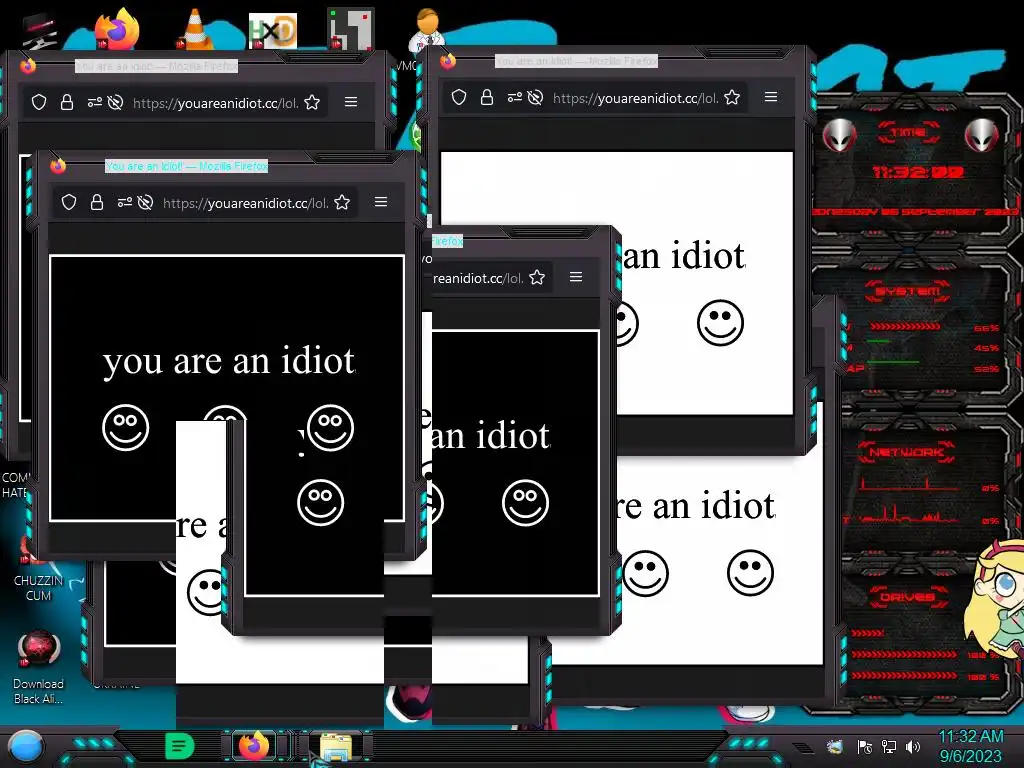Open the File Explorer taskbar icon
The width and height of the screenshot is (1024, 768).
336,747
